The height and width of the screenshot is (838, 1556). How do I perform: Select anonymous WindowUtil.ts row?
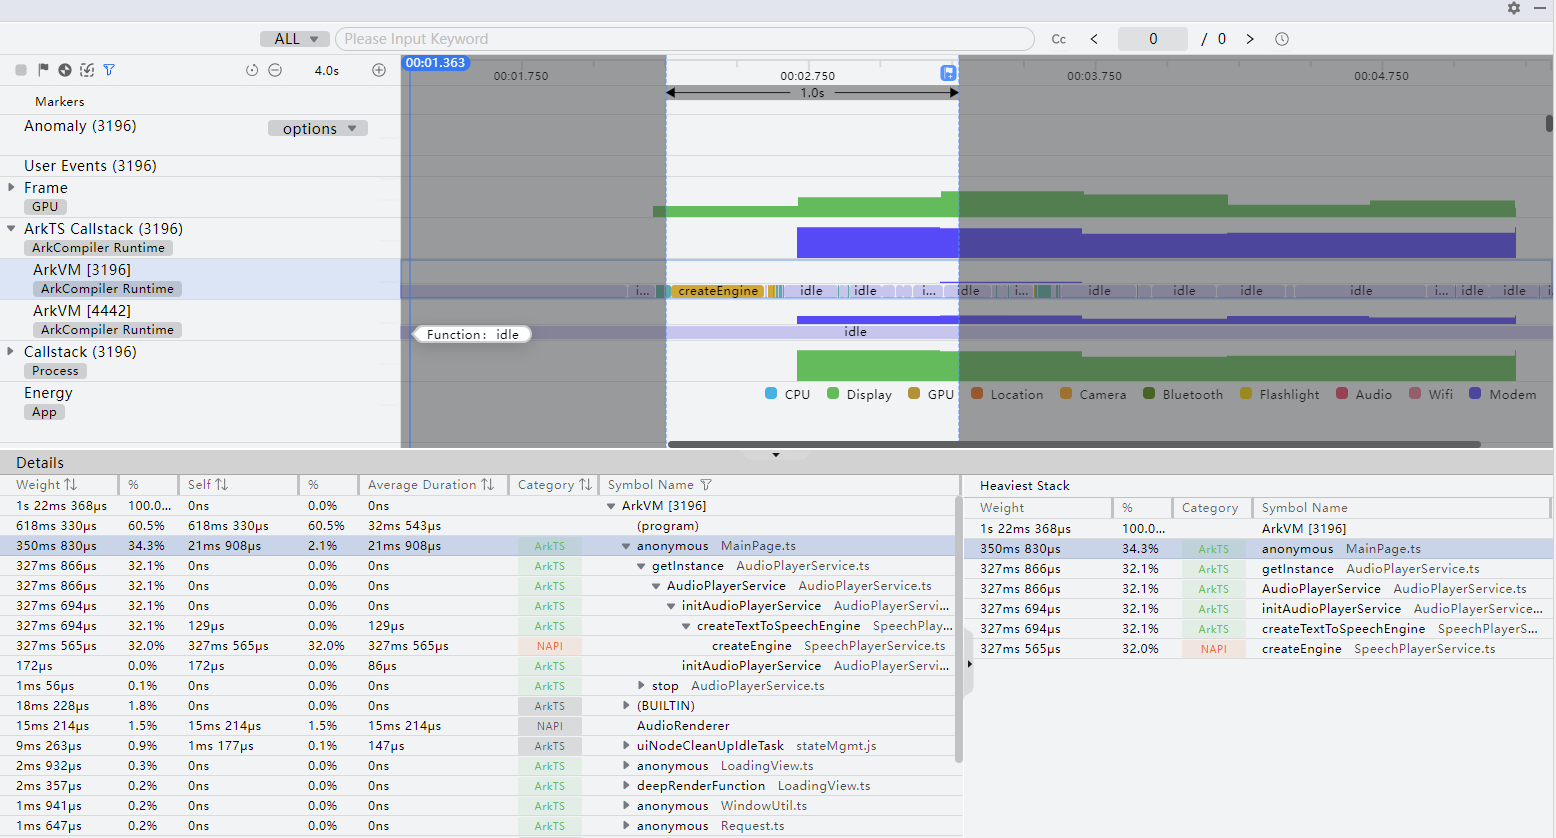point(478,806)
